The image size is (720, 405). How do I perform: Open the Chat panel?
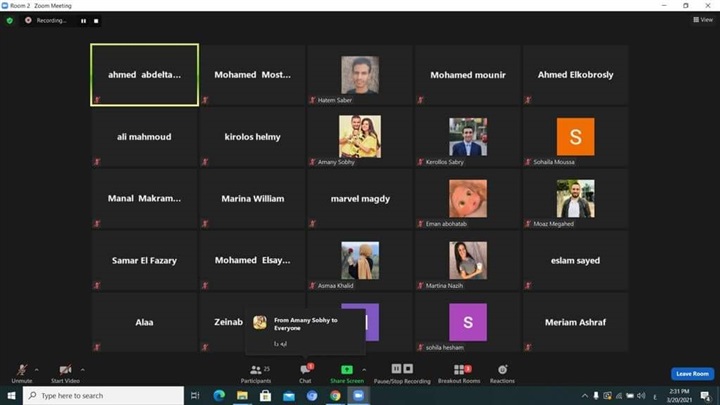[x=305, y=371]
